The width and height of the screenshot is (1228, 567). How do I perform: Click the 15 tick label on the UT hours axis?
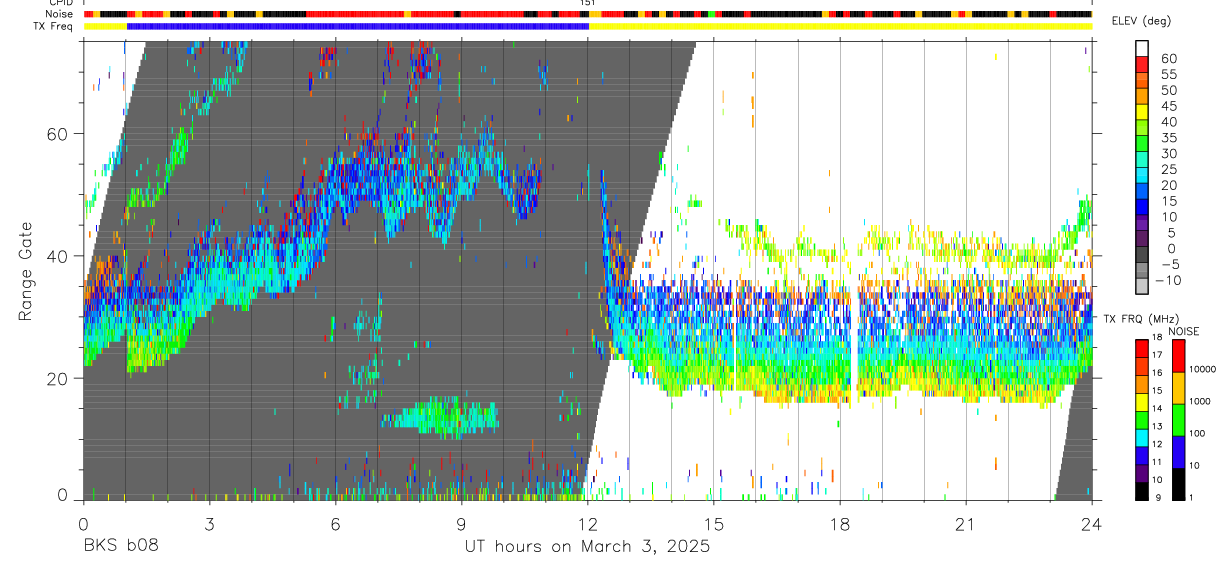714,524
